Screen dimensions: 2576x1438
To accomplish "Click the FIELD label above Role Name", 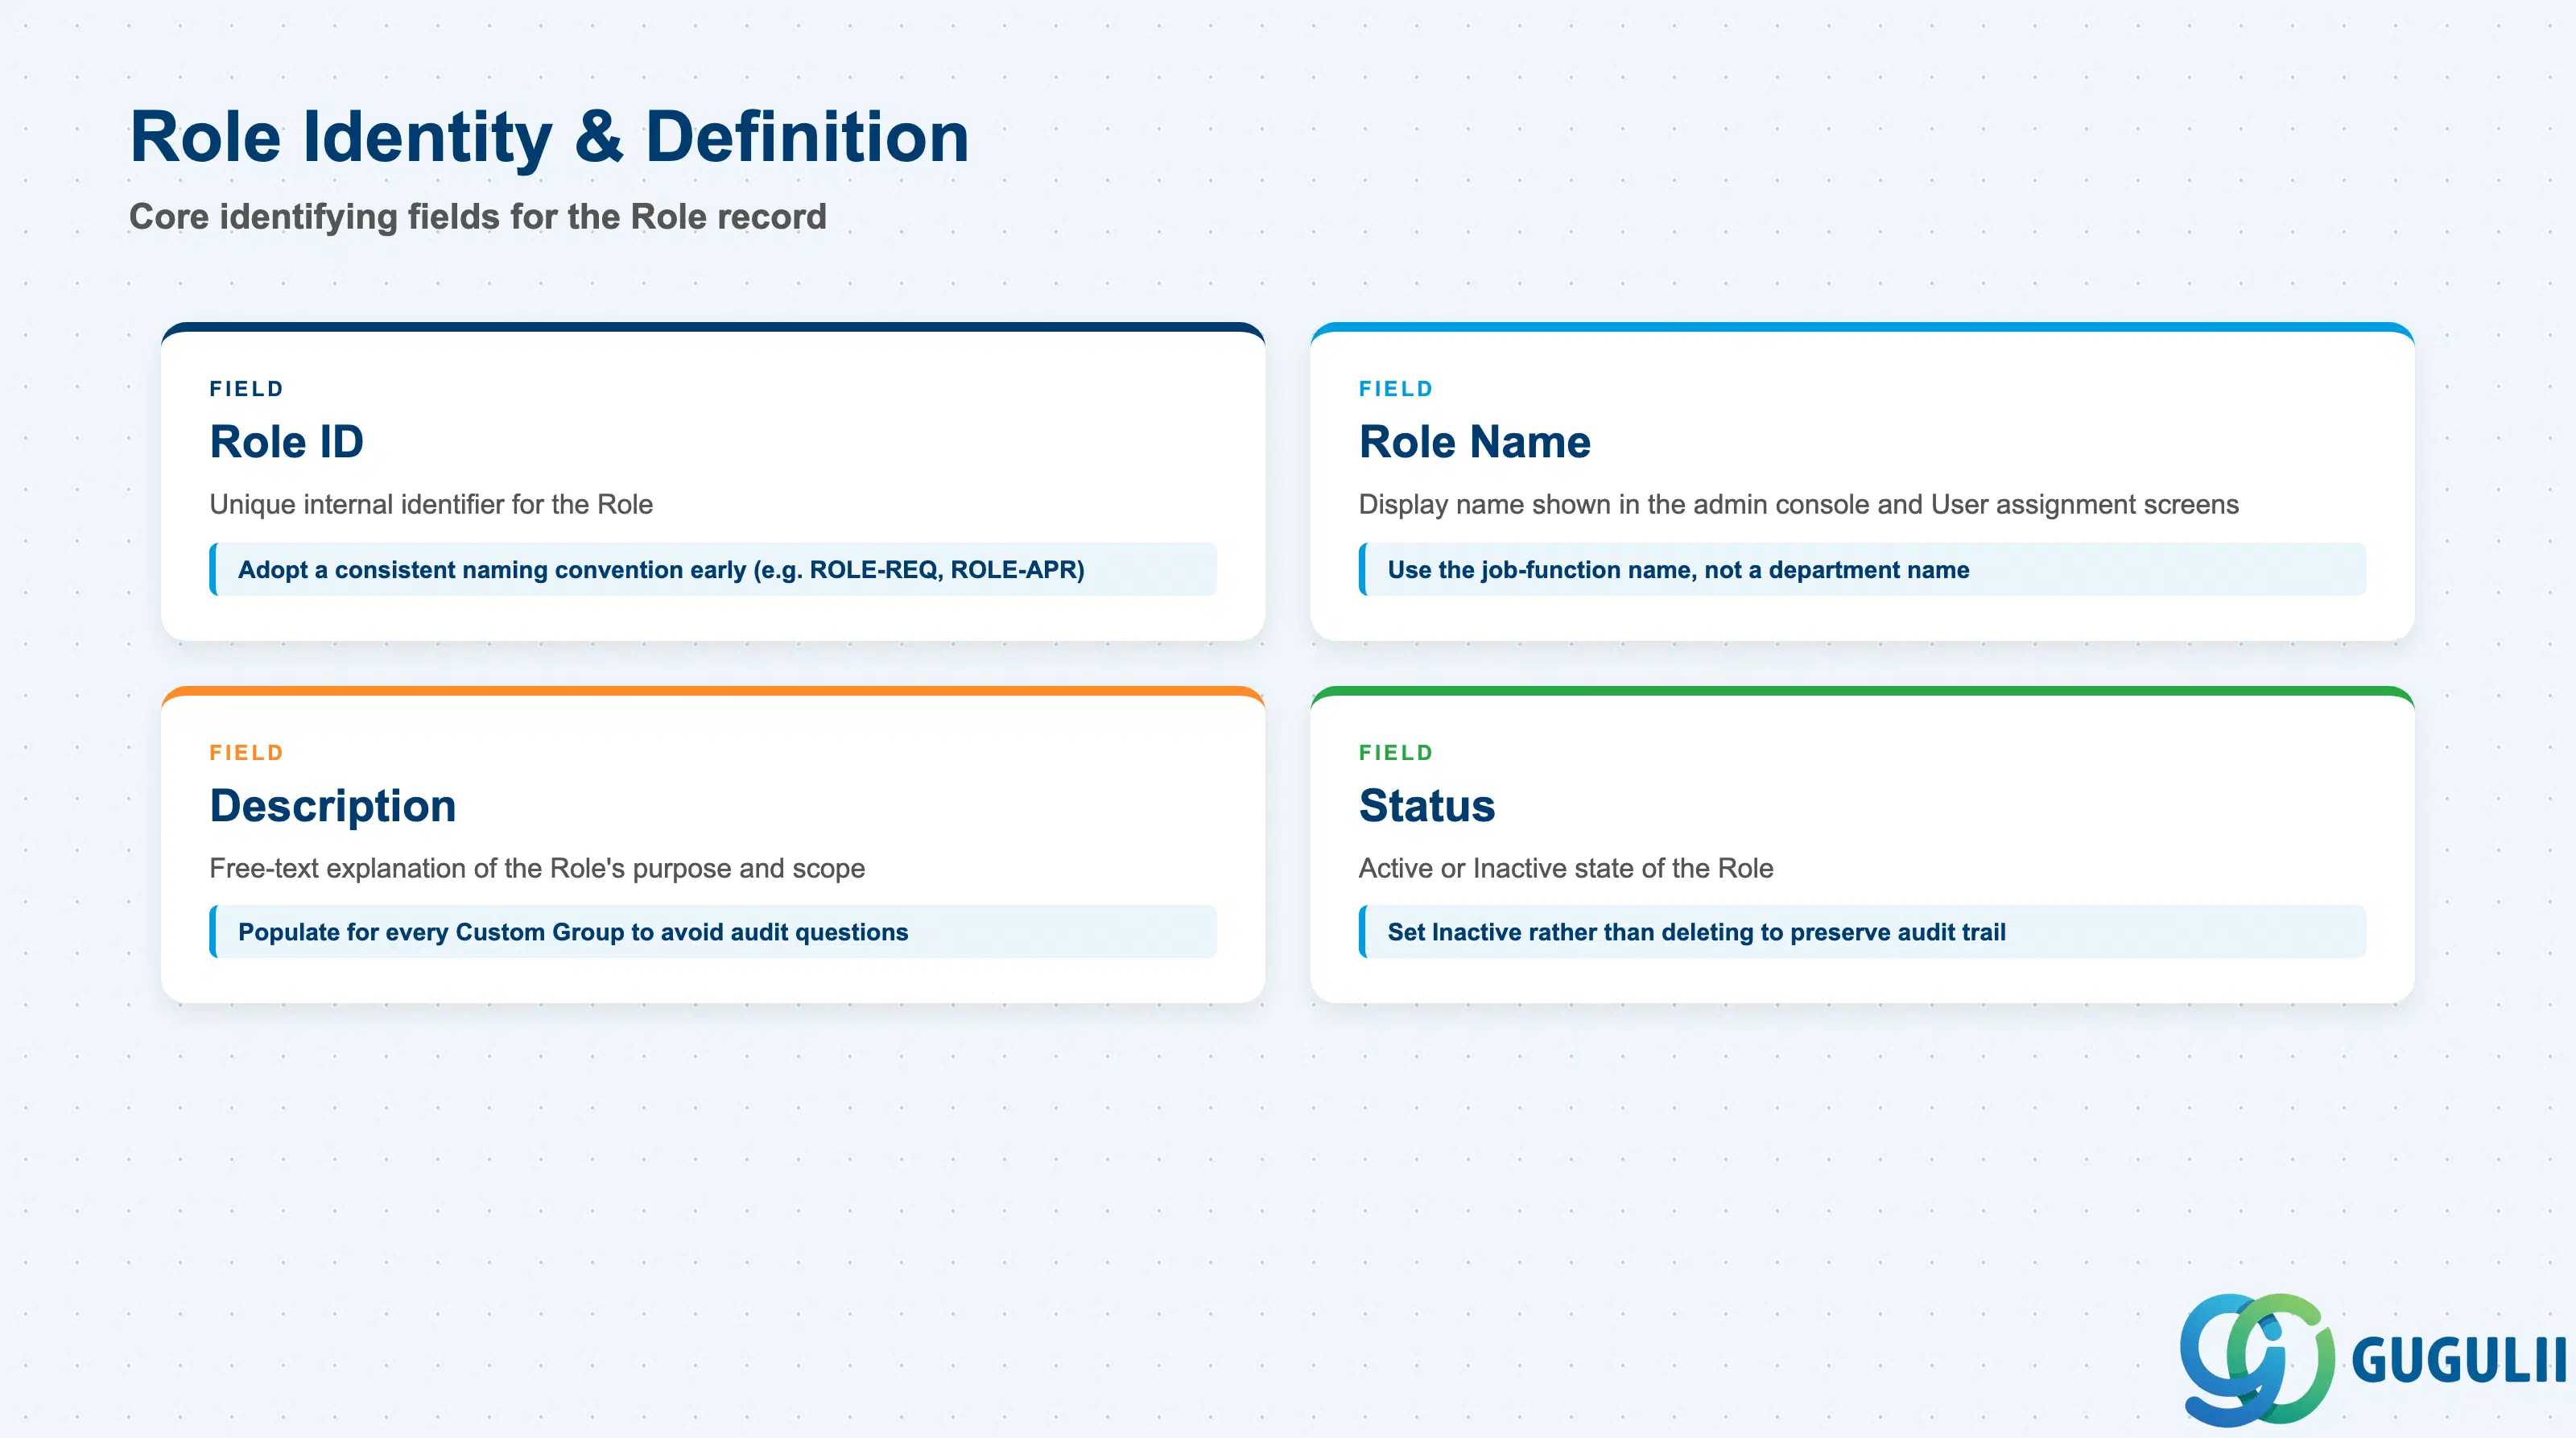I will click(x=1395, y=389).
